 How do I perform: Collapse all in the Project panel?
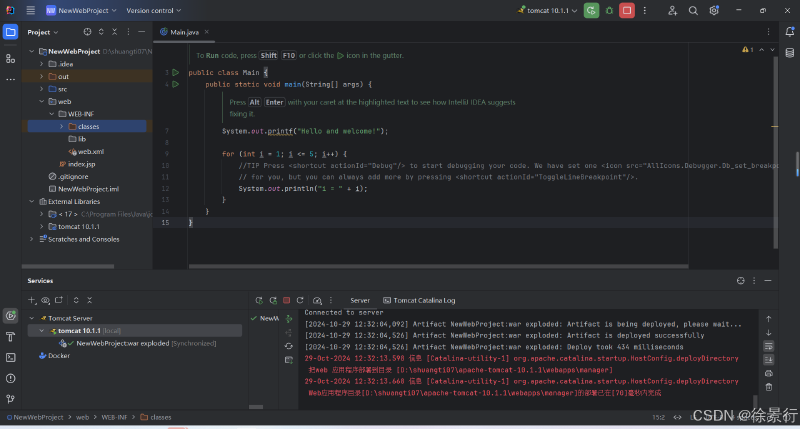tap(114, 32)
